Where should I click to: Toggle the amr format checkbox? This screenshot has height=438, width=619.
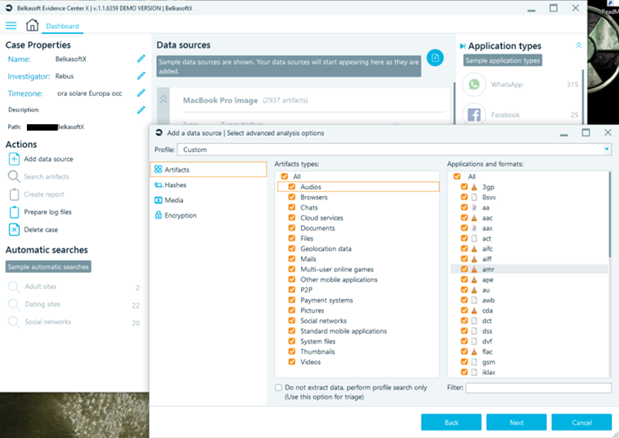pos(464,269)
